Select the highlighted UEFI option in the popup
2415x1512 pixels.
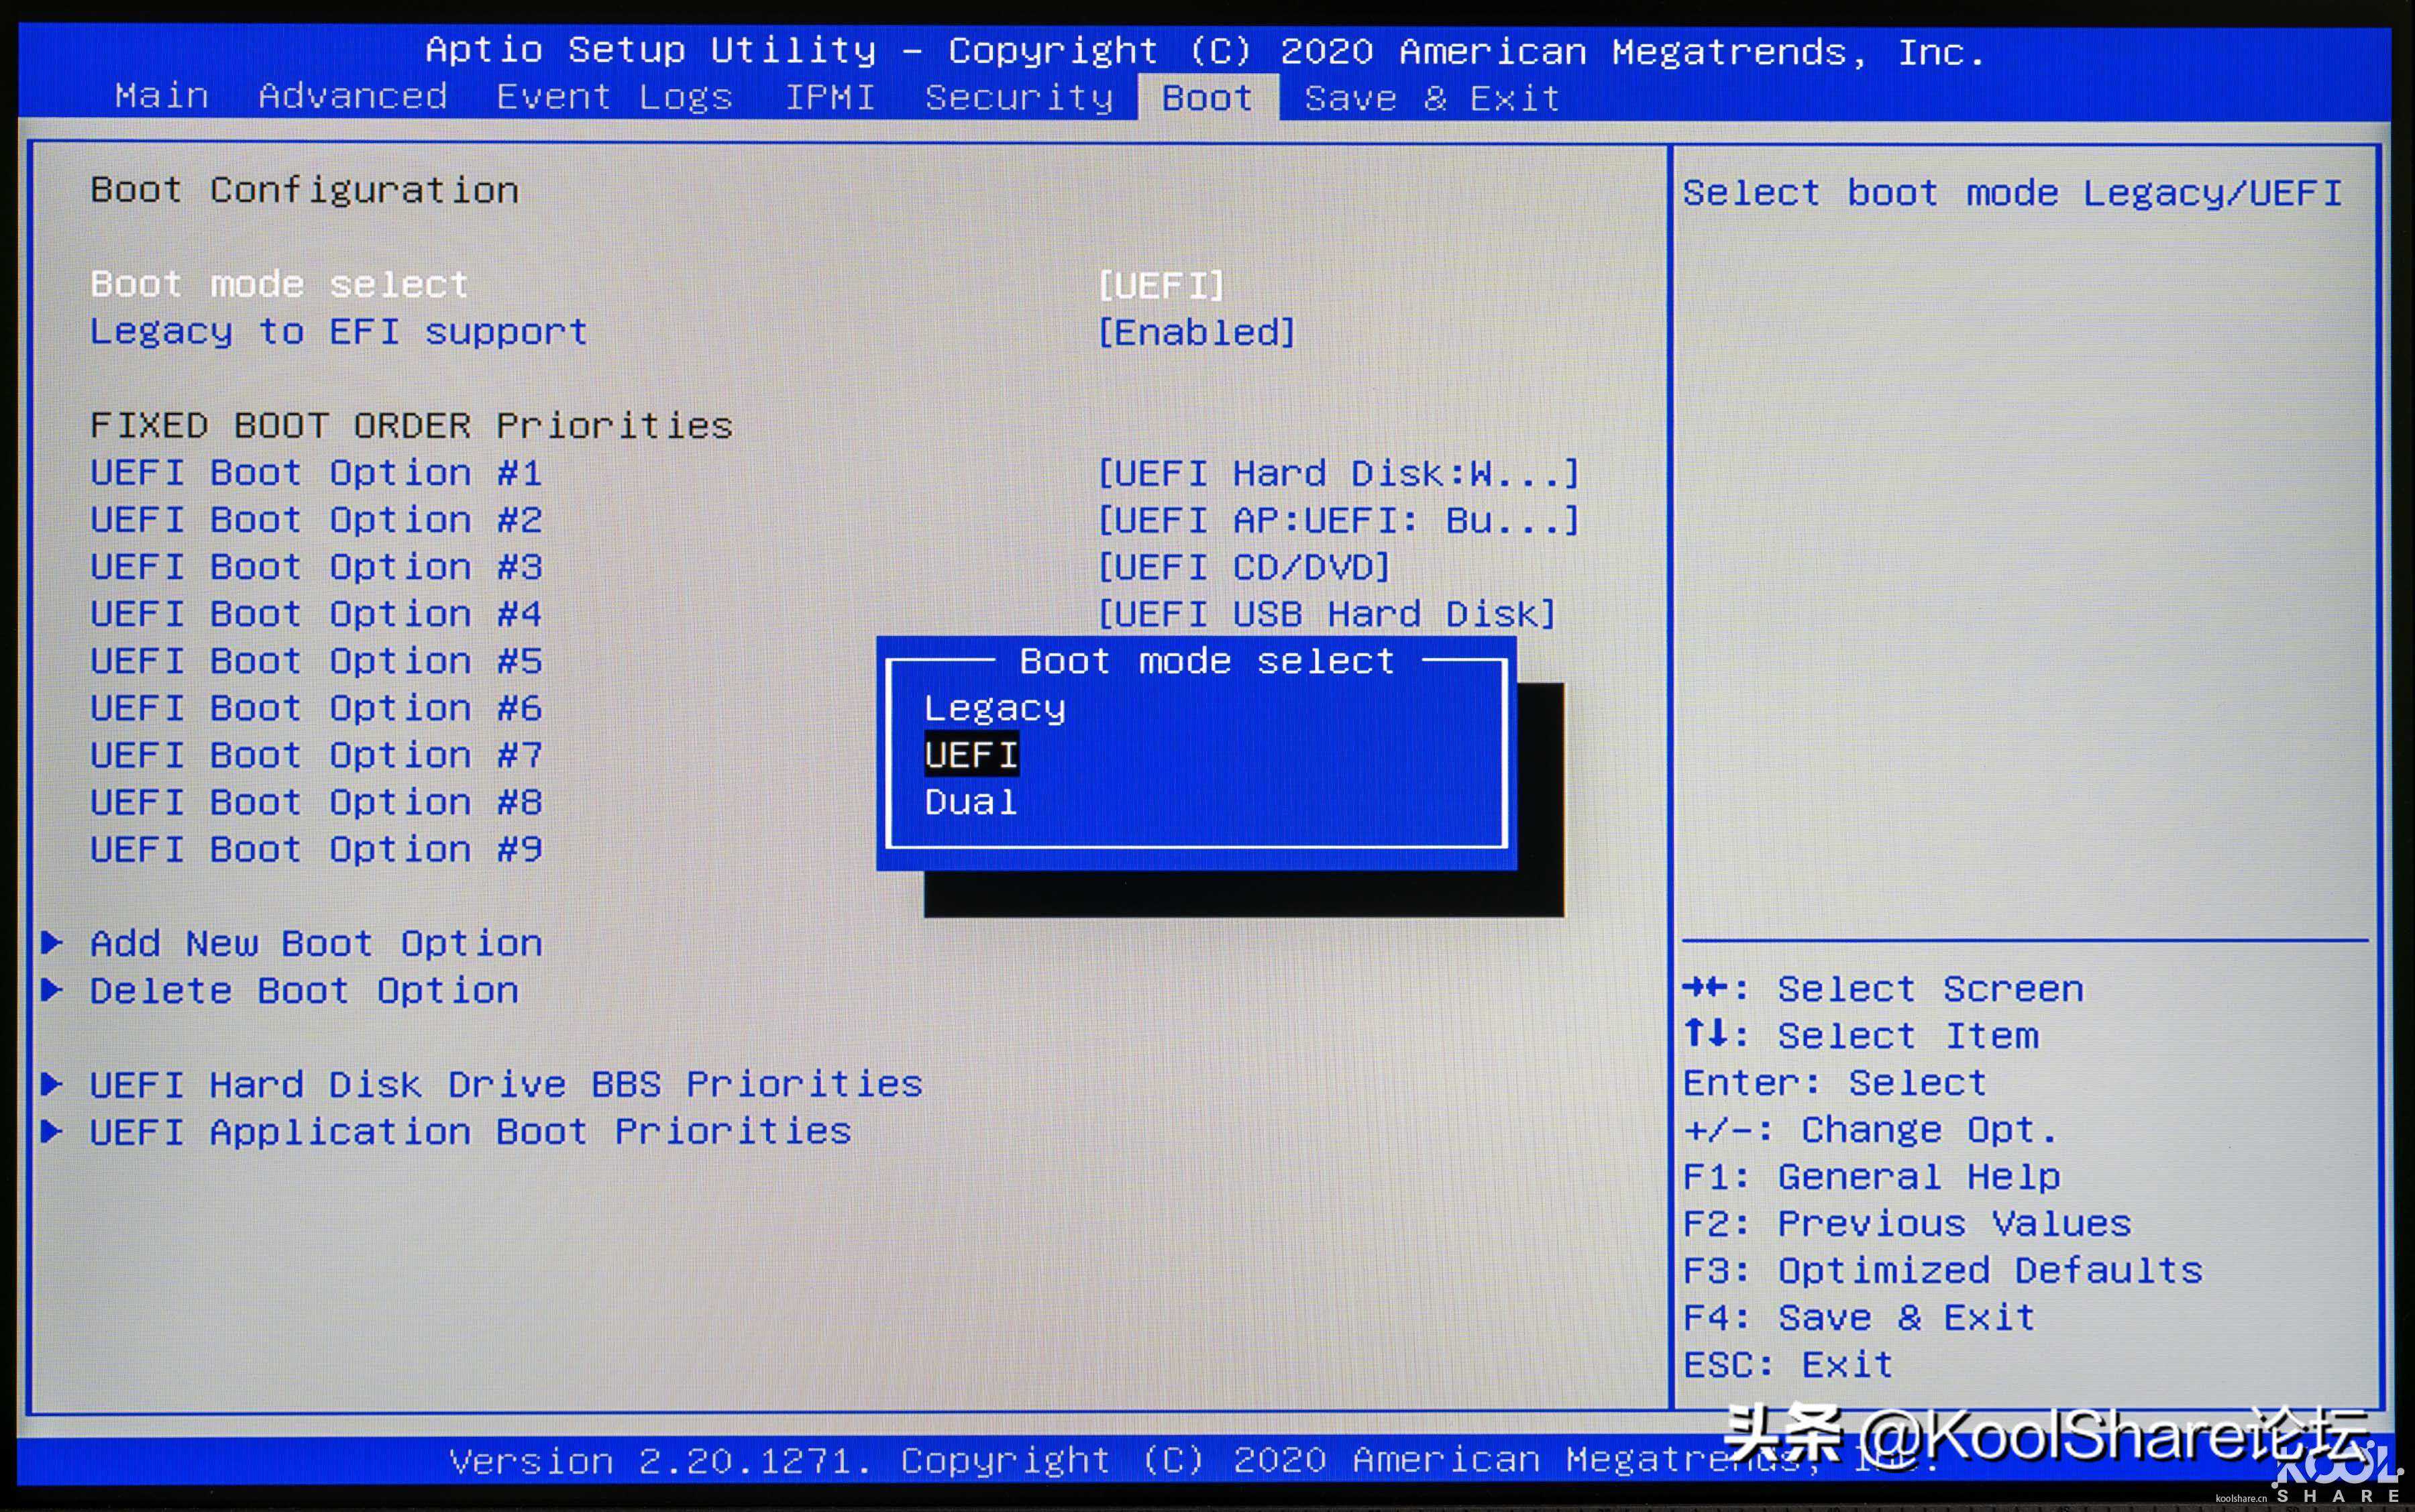(971, 754)
